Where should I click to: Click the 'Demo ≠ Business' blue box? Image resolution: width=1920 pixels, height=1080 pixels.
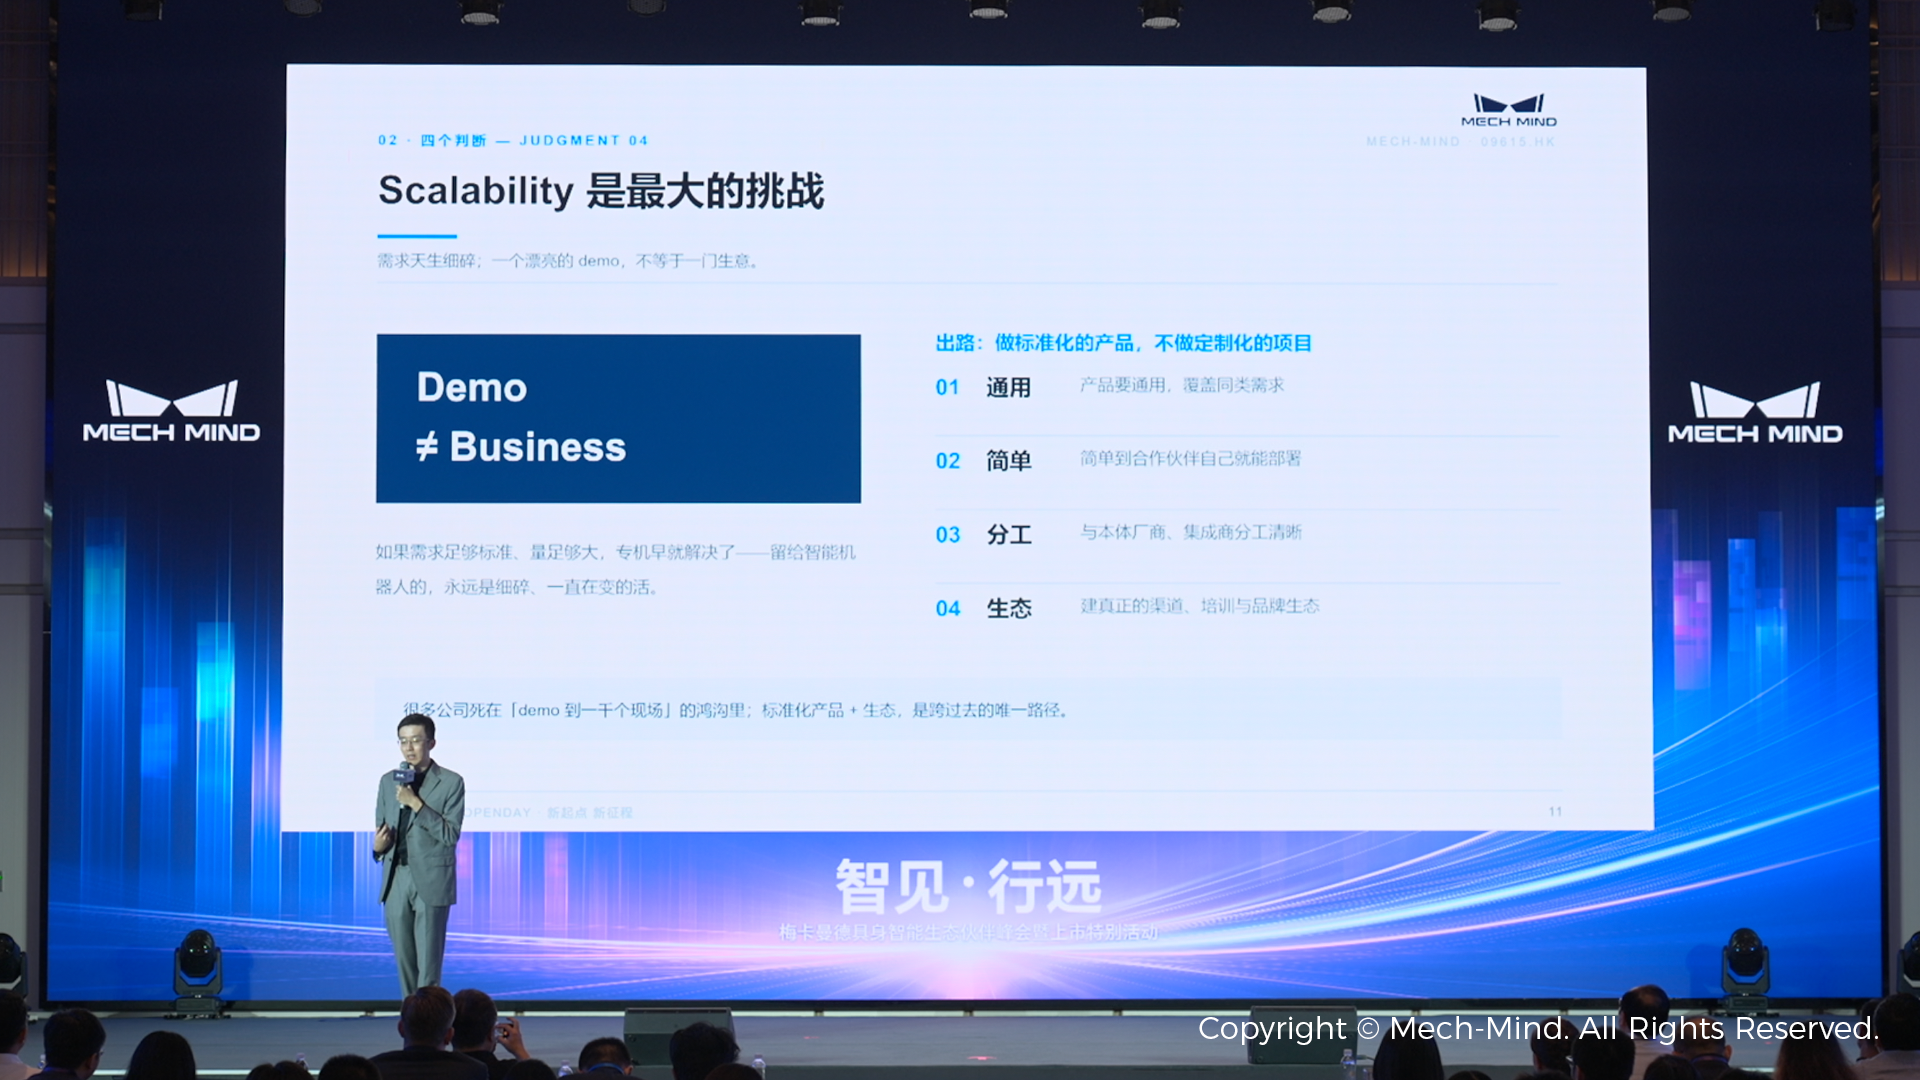click(618, 418)
